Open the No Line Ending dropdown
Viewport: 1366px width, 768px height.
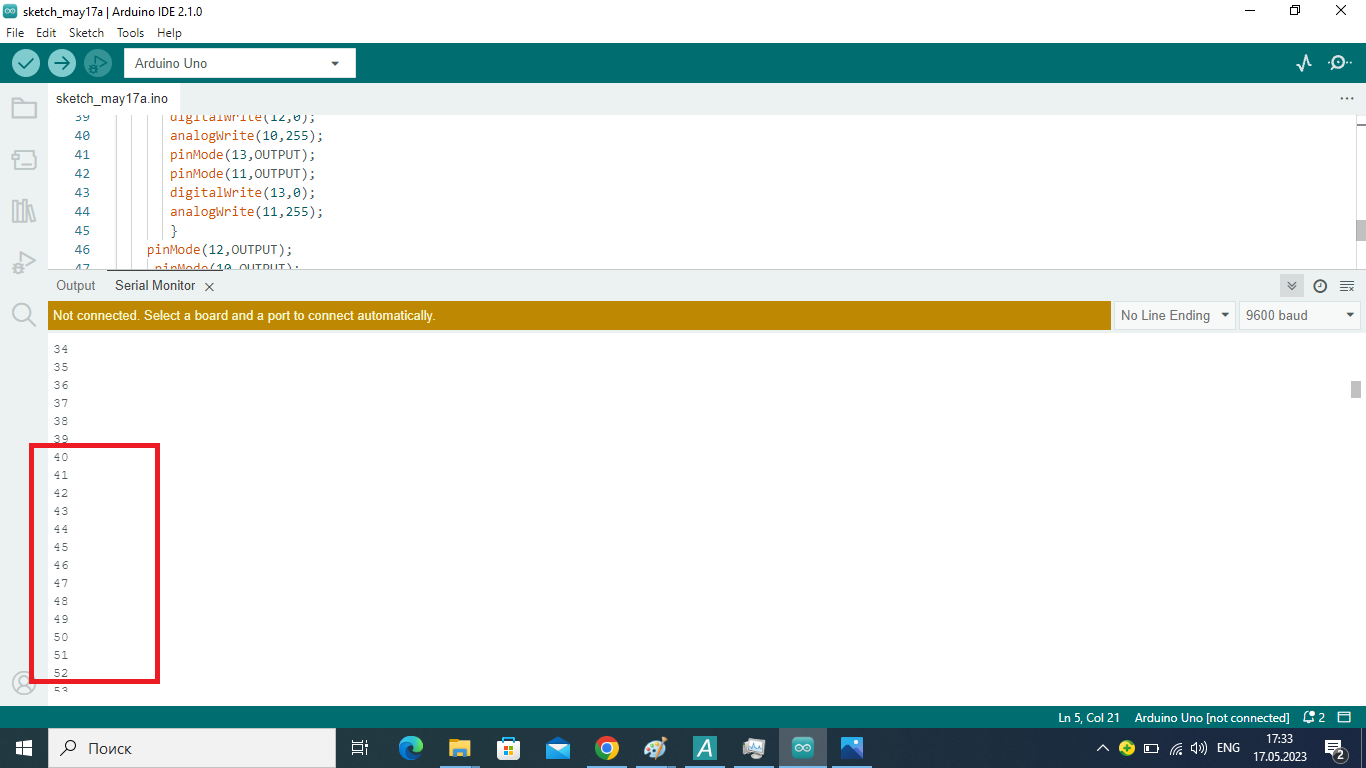[x=1175, y=315]
